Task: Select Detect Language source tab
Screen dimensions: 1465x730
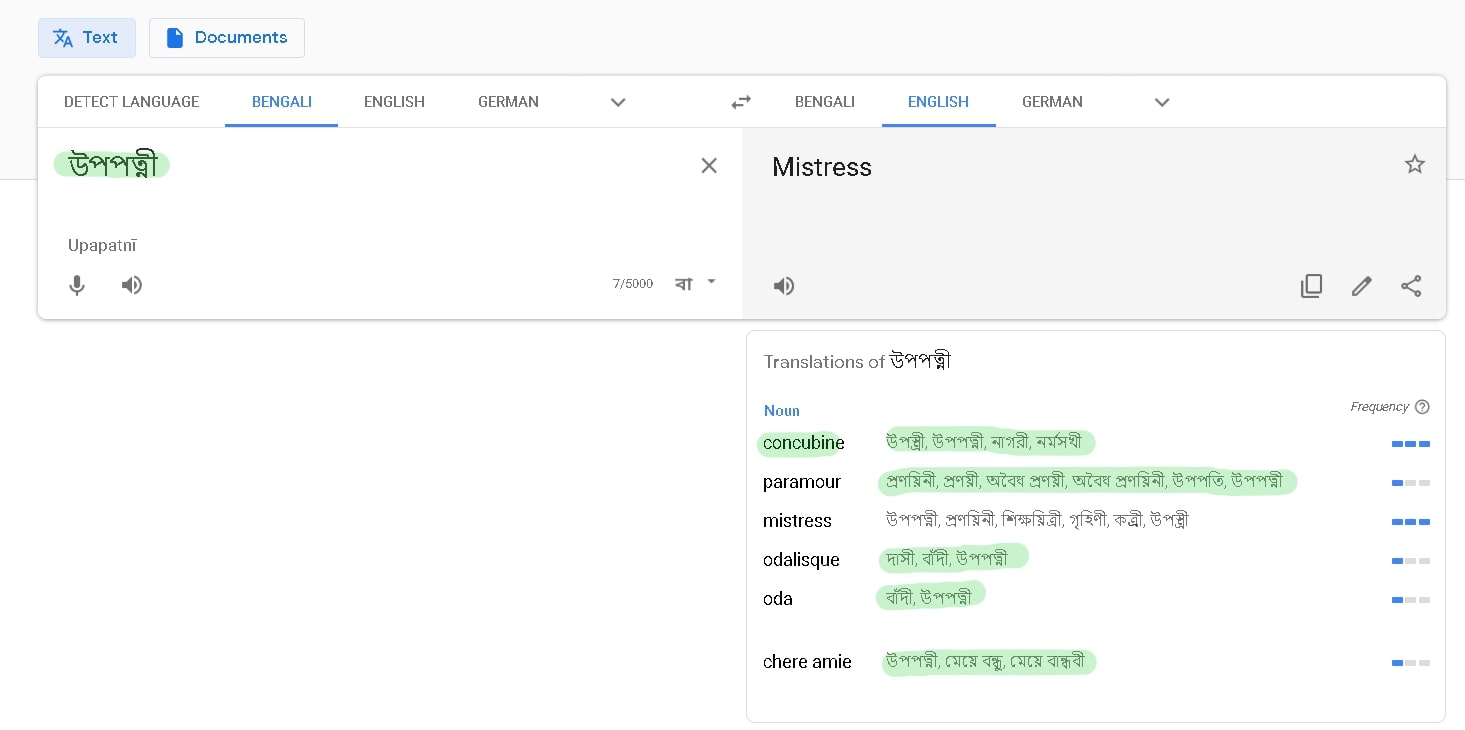Action: point(131,102)
